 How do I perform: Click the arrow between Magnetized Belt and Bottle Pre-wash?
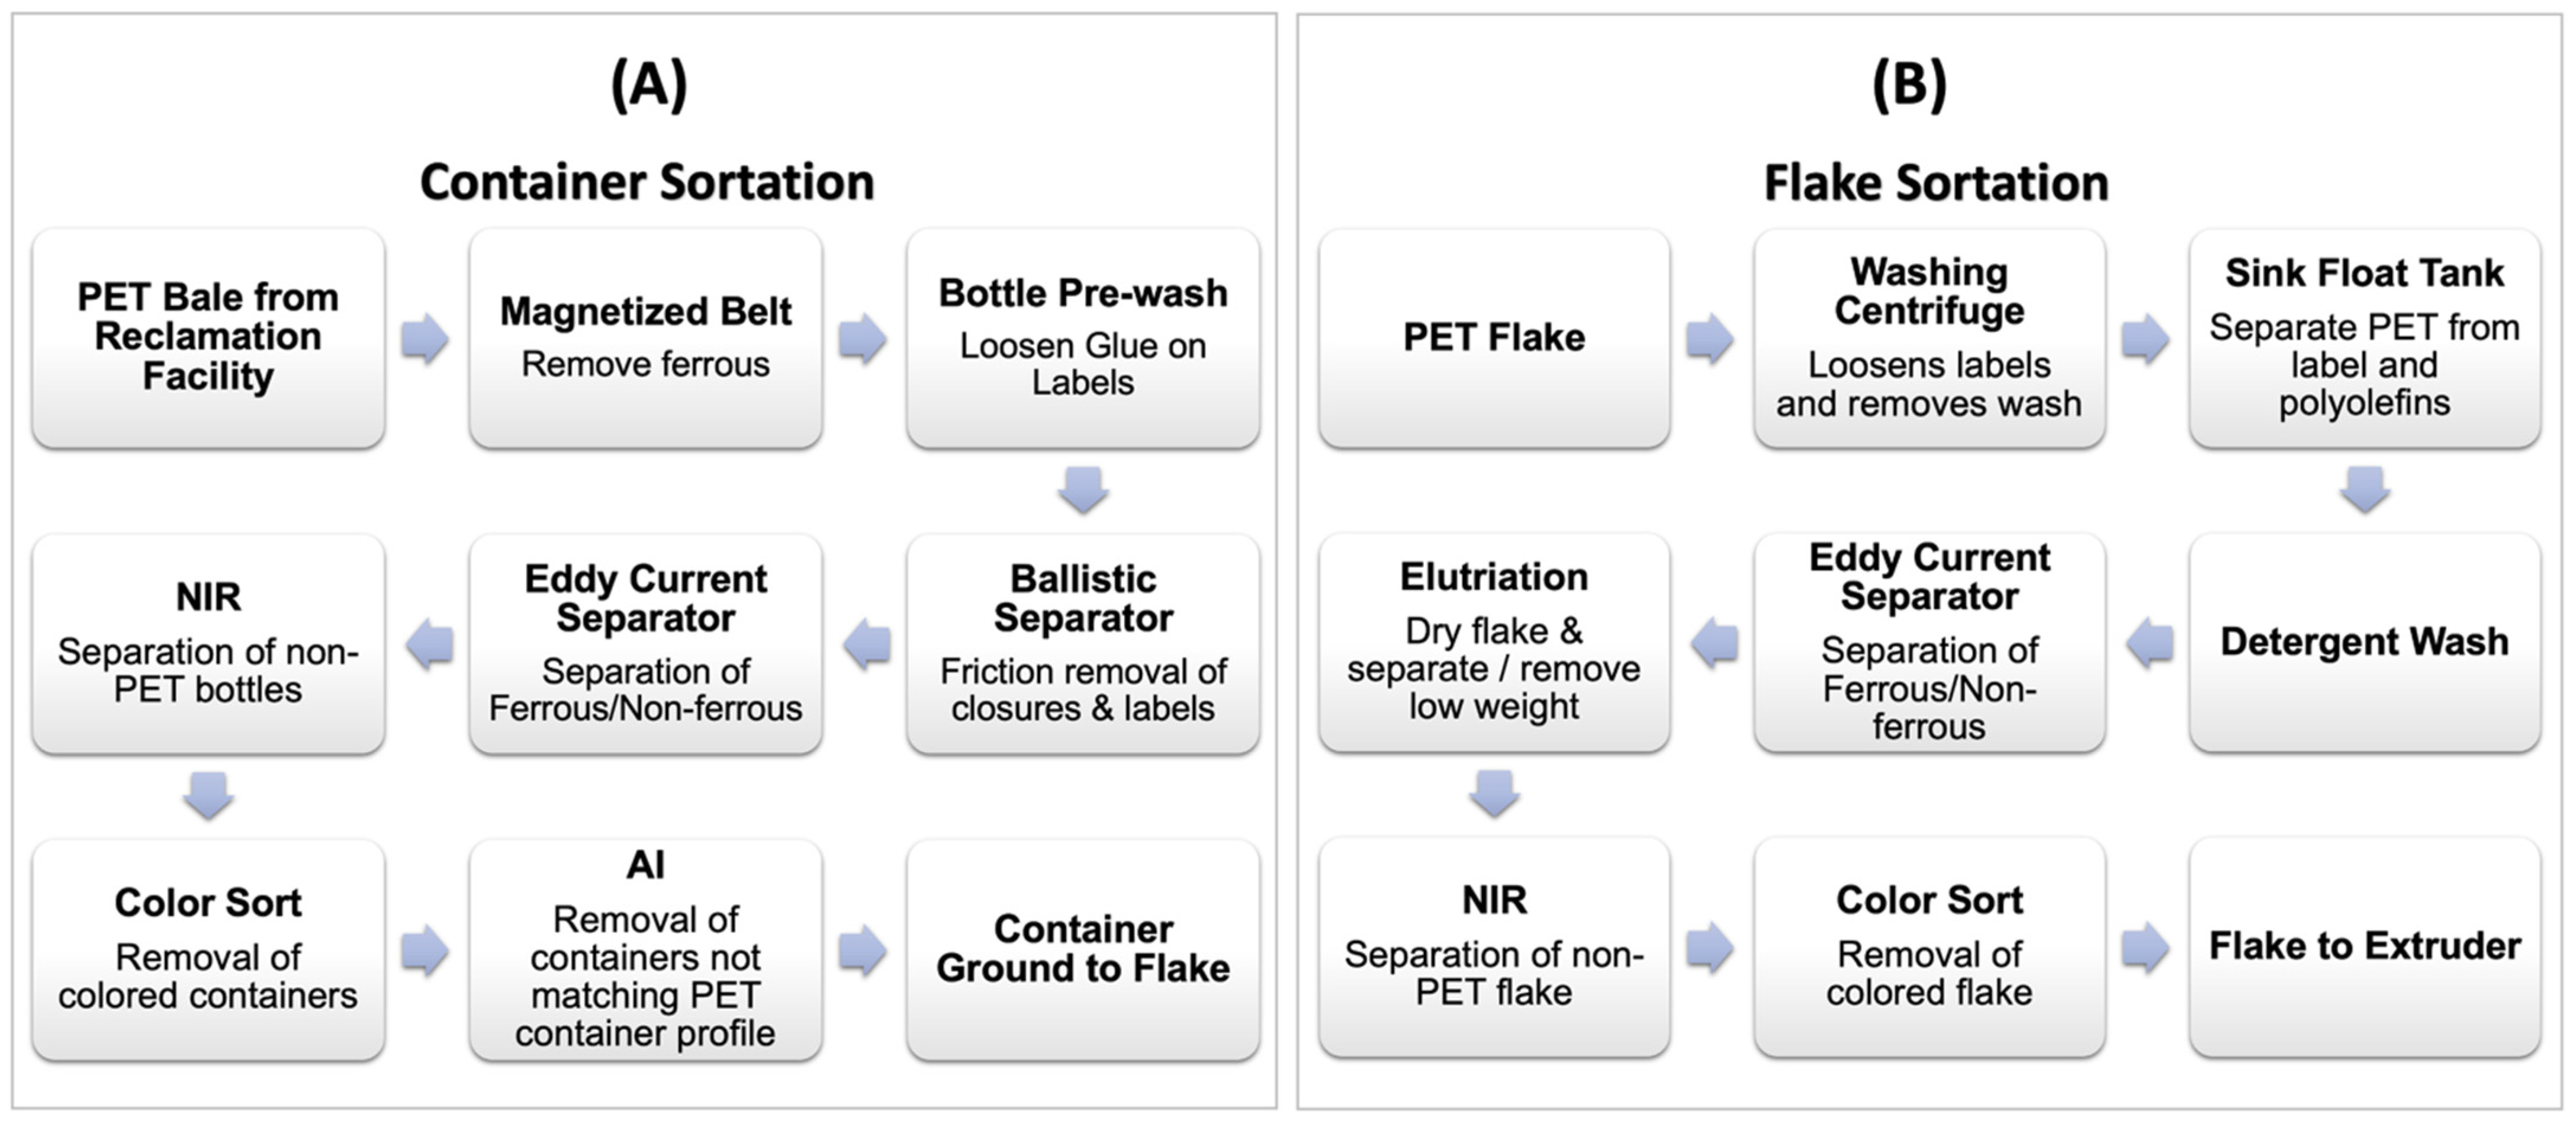coord(862,339)
